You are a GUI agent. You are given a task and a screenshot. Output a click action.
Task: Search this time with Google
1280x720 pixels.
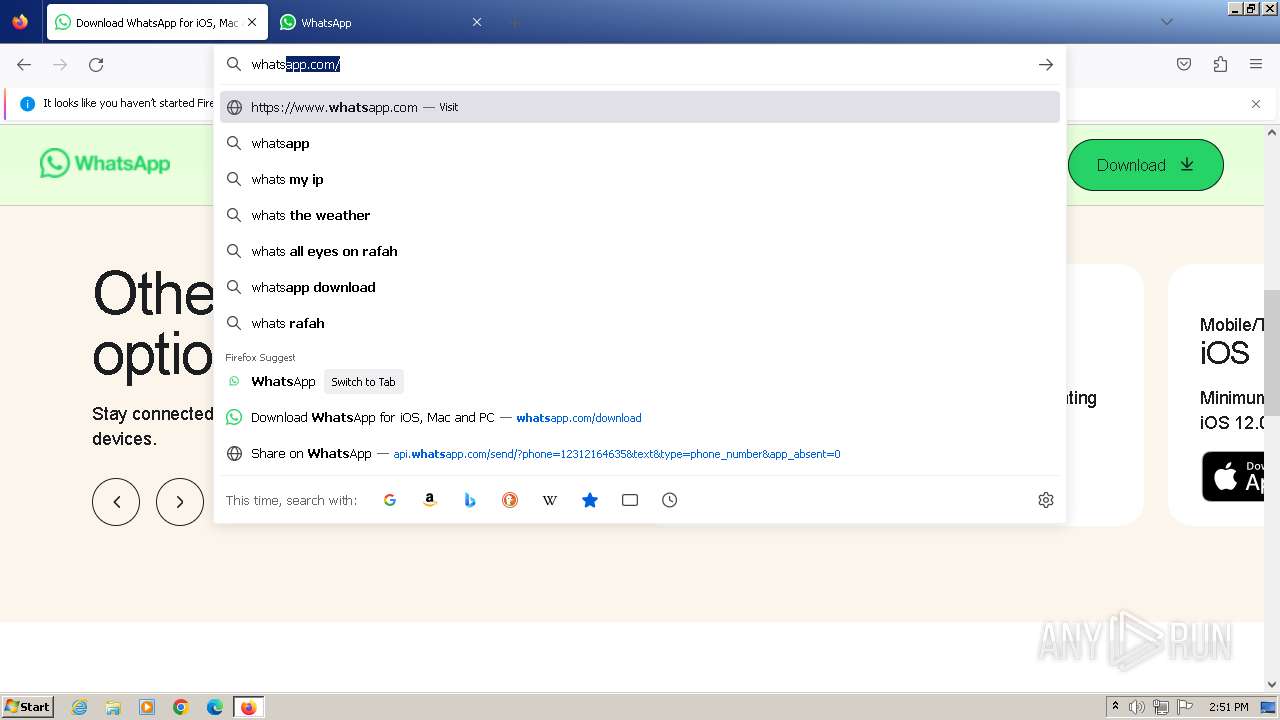tap(390, 500)
